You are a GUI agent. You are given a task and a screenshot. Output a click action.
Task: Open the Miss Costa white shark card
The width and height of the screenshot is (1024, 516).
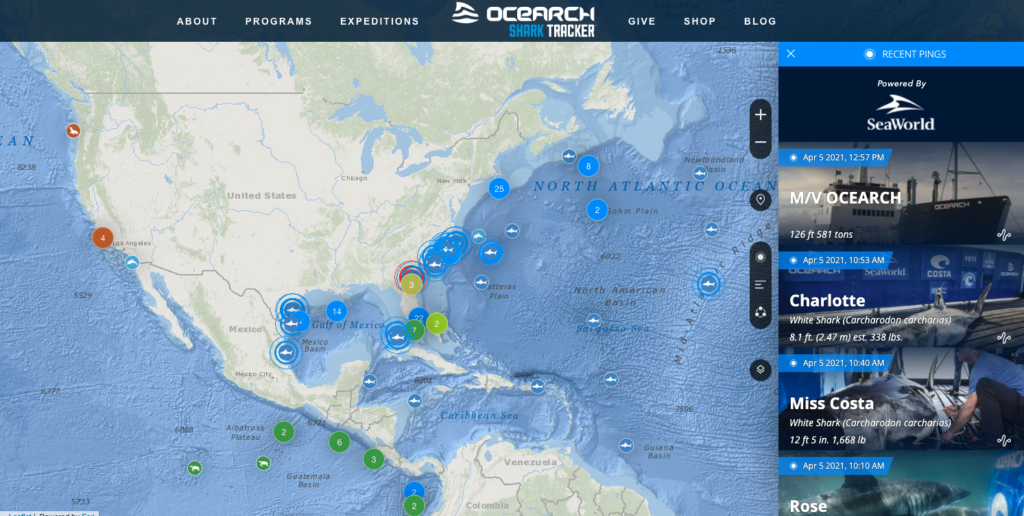point(901,399)
